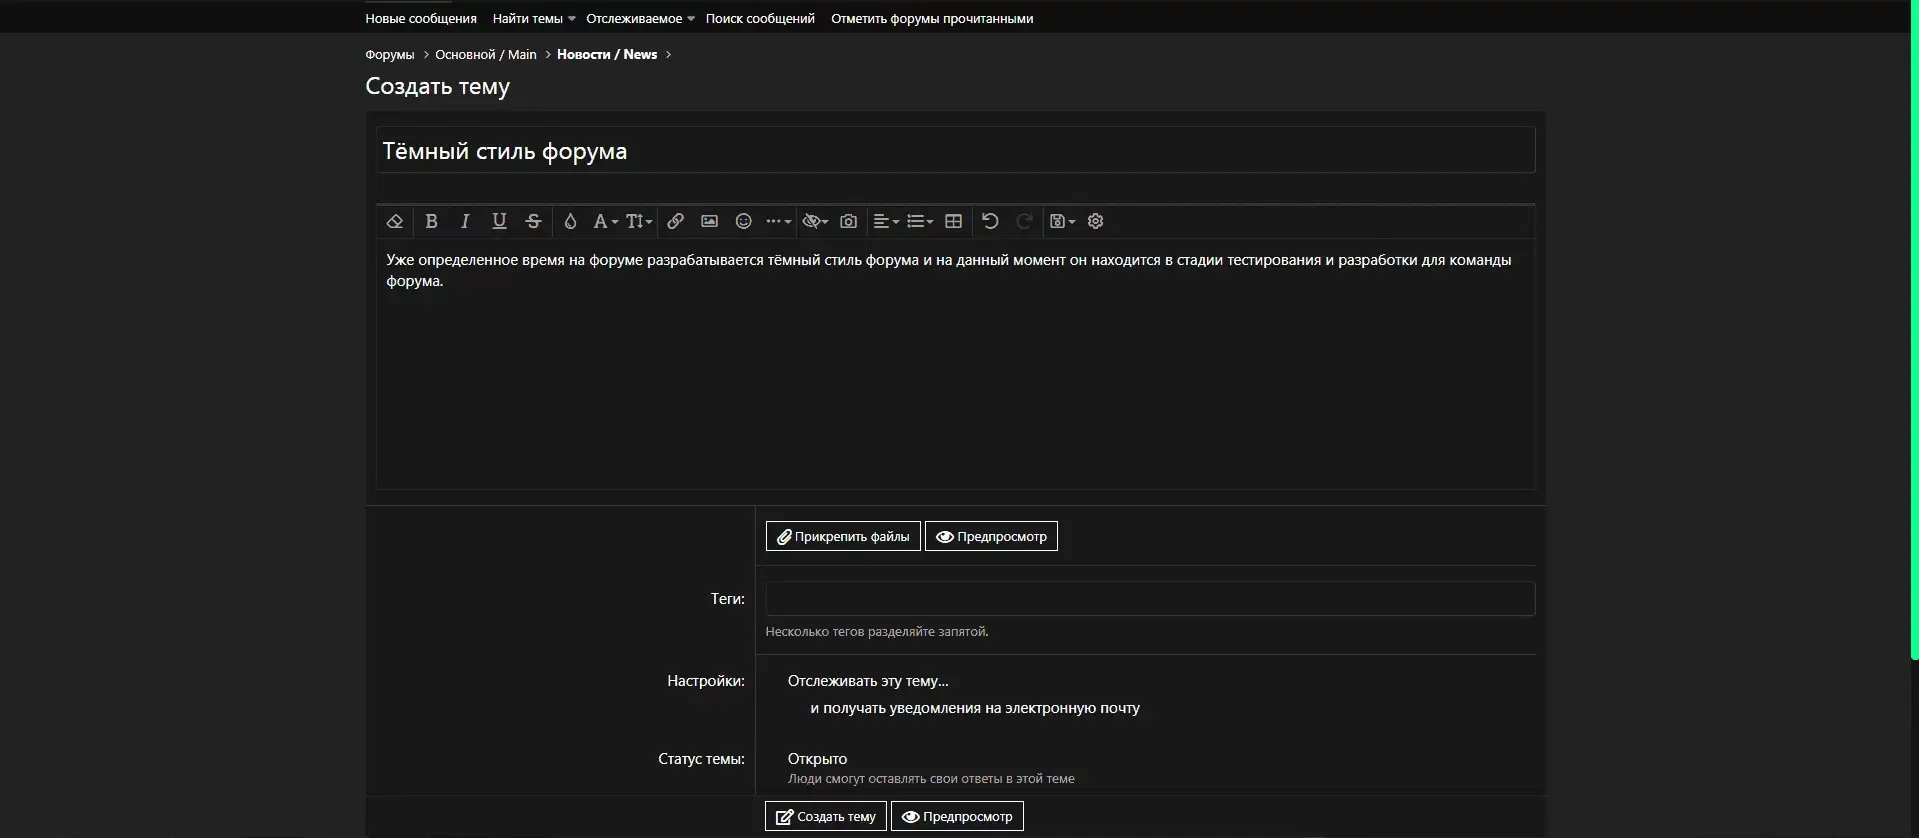Image resolution: width=1919 pixels, height=838 pixels.
Task: Undo the last edit
Action: click(x=990, y=221)
